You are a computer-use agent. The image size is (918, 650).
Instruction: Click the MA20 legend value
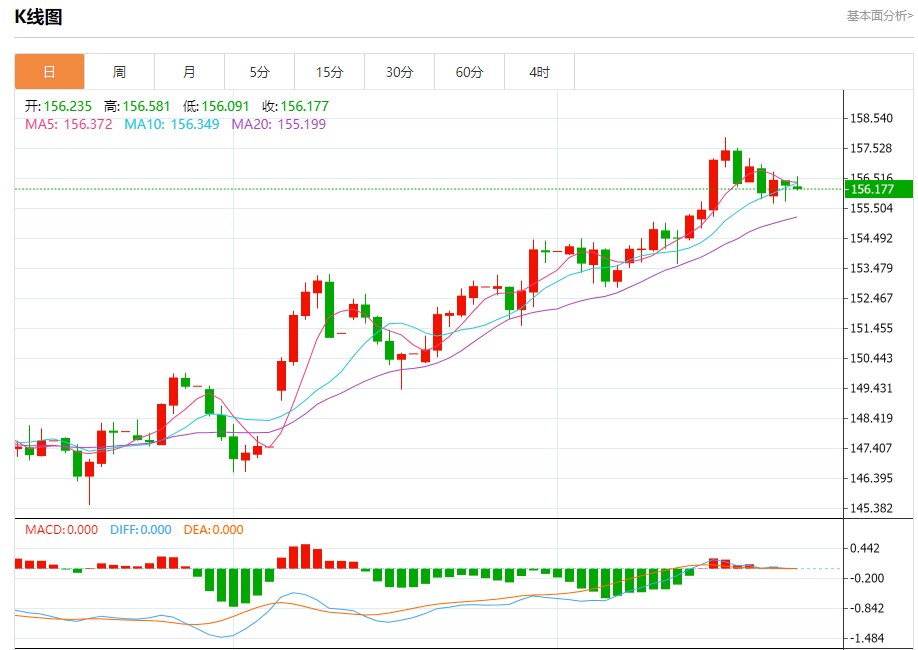(278, 124)
